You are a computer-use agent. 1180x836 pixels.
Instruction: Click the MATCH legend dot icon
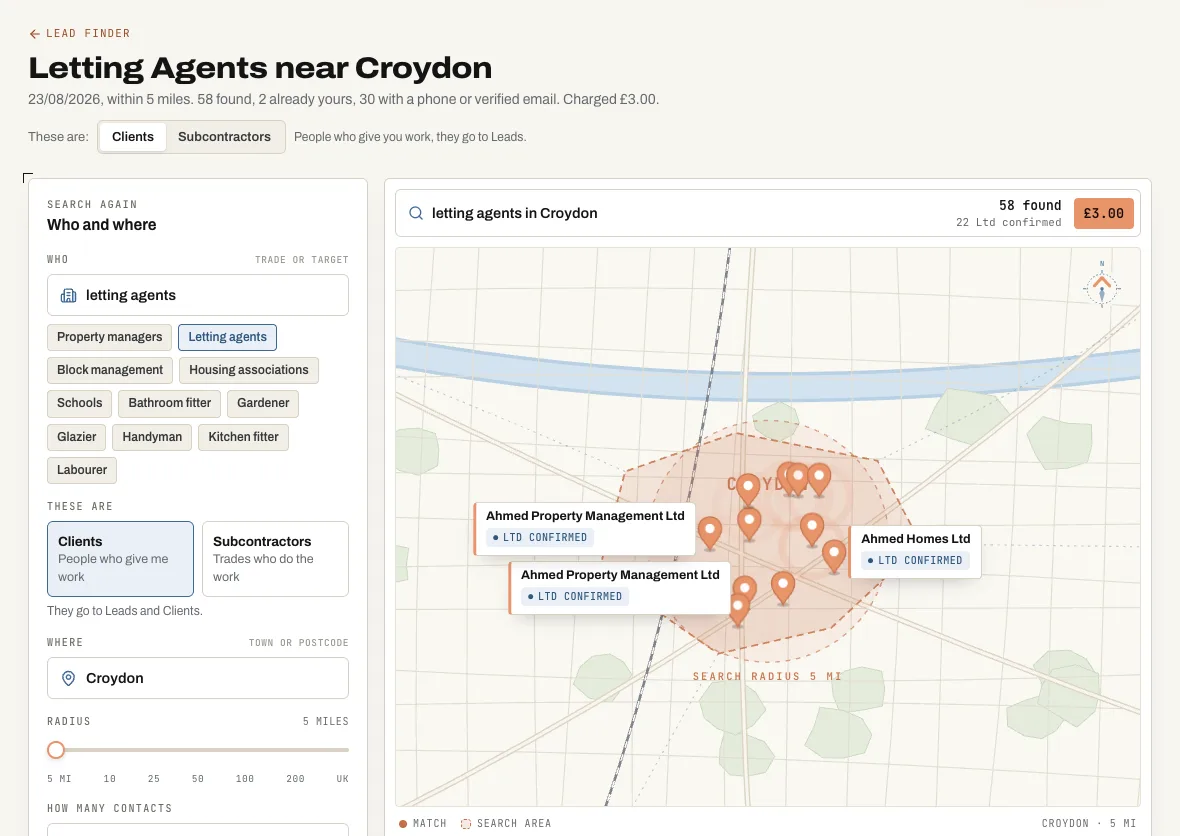[x=403, y=824]
